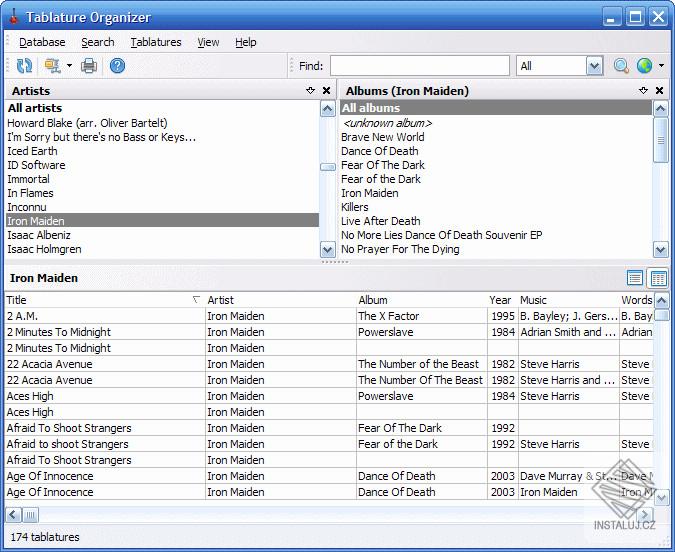This screenshot has width=675, height=552.
Task: Click the Artists list scroll up arrow
Action: [x=328, y=109]
